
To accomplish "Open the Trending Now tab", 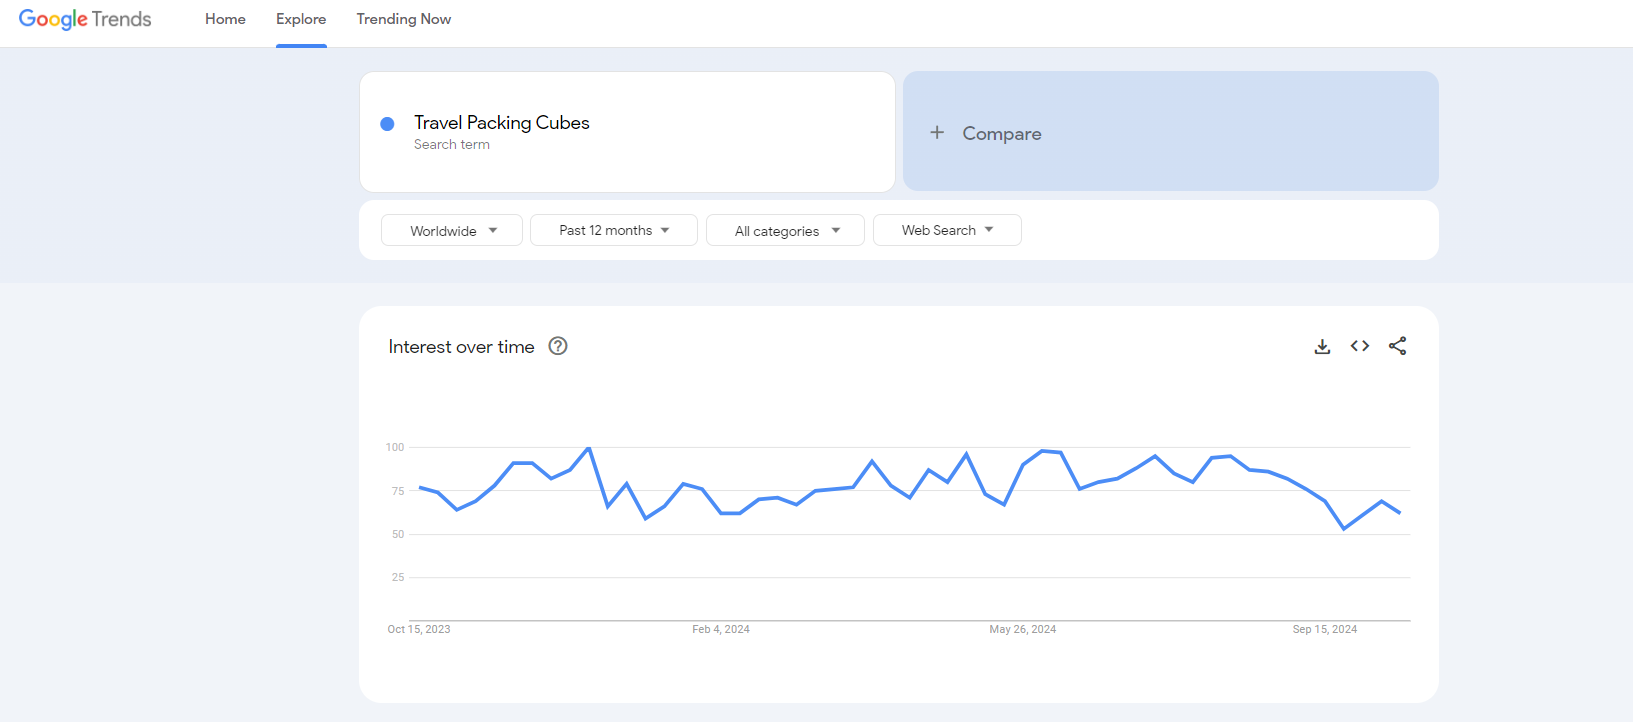I will tap(404, 19).
